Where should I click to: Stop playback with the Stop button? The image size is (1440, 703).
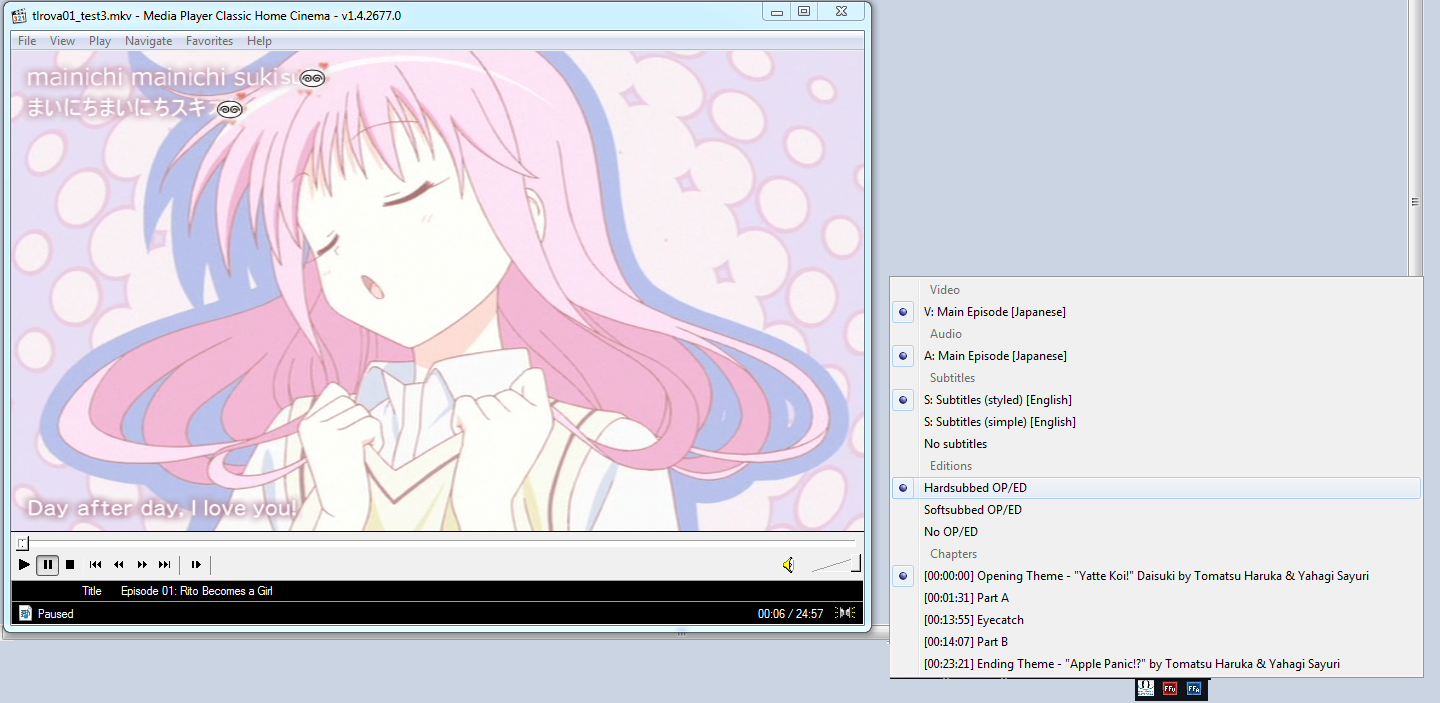(70, 565)
